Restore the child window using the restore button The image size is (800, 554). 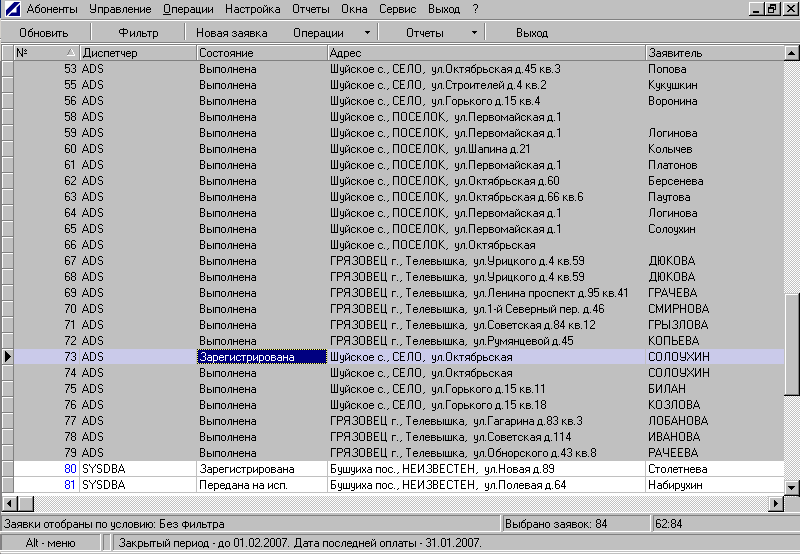pos(771,9)
